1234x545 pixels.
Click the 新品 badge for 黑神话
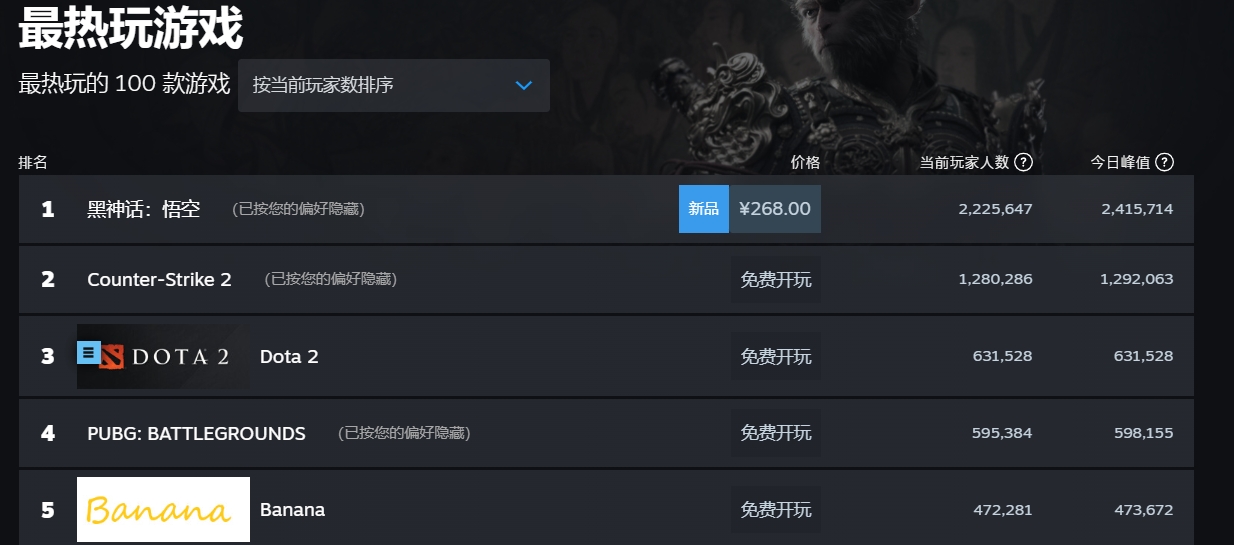pyautogui.click(x=704, y=209)
